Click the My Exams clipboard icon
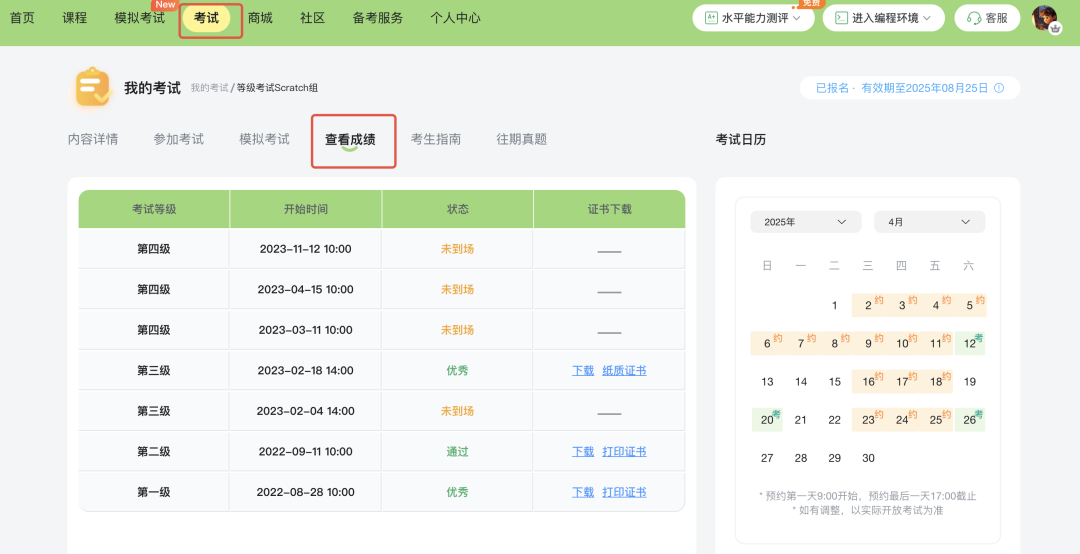 pos(92,88)
